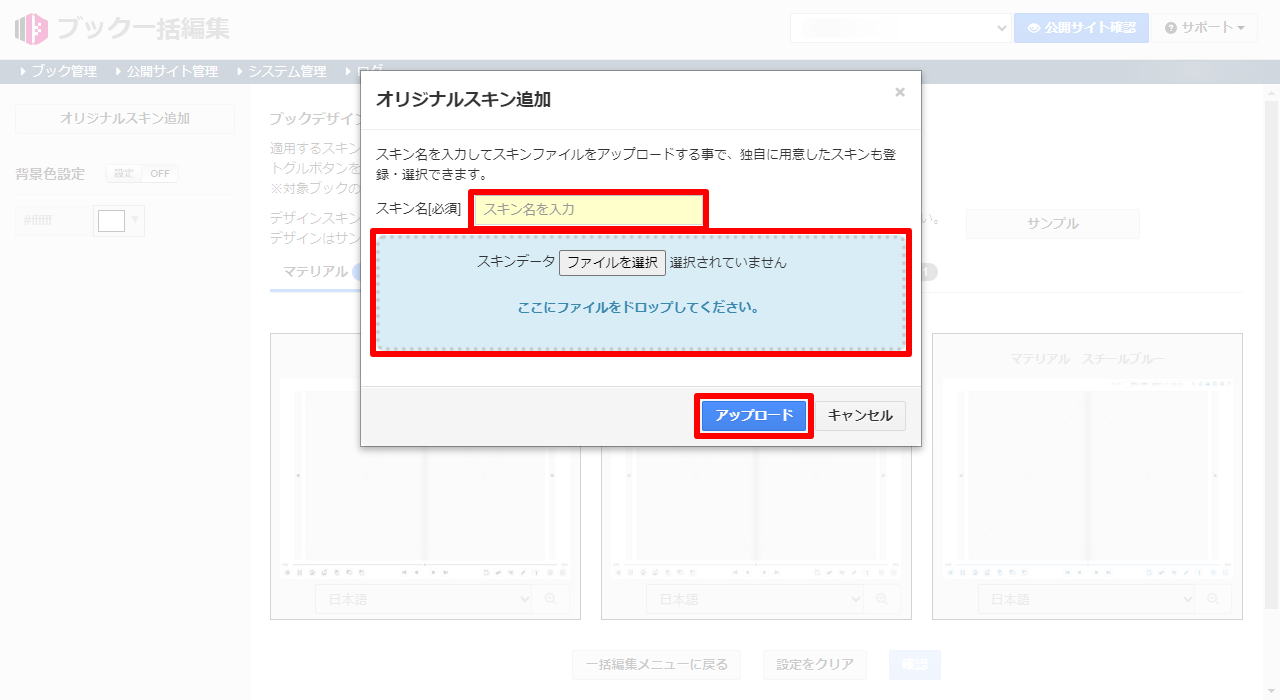Click the last-page icon in middle book preview
Screen dimensions: 1280x700
(x=777, y=573)
